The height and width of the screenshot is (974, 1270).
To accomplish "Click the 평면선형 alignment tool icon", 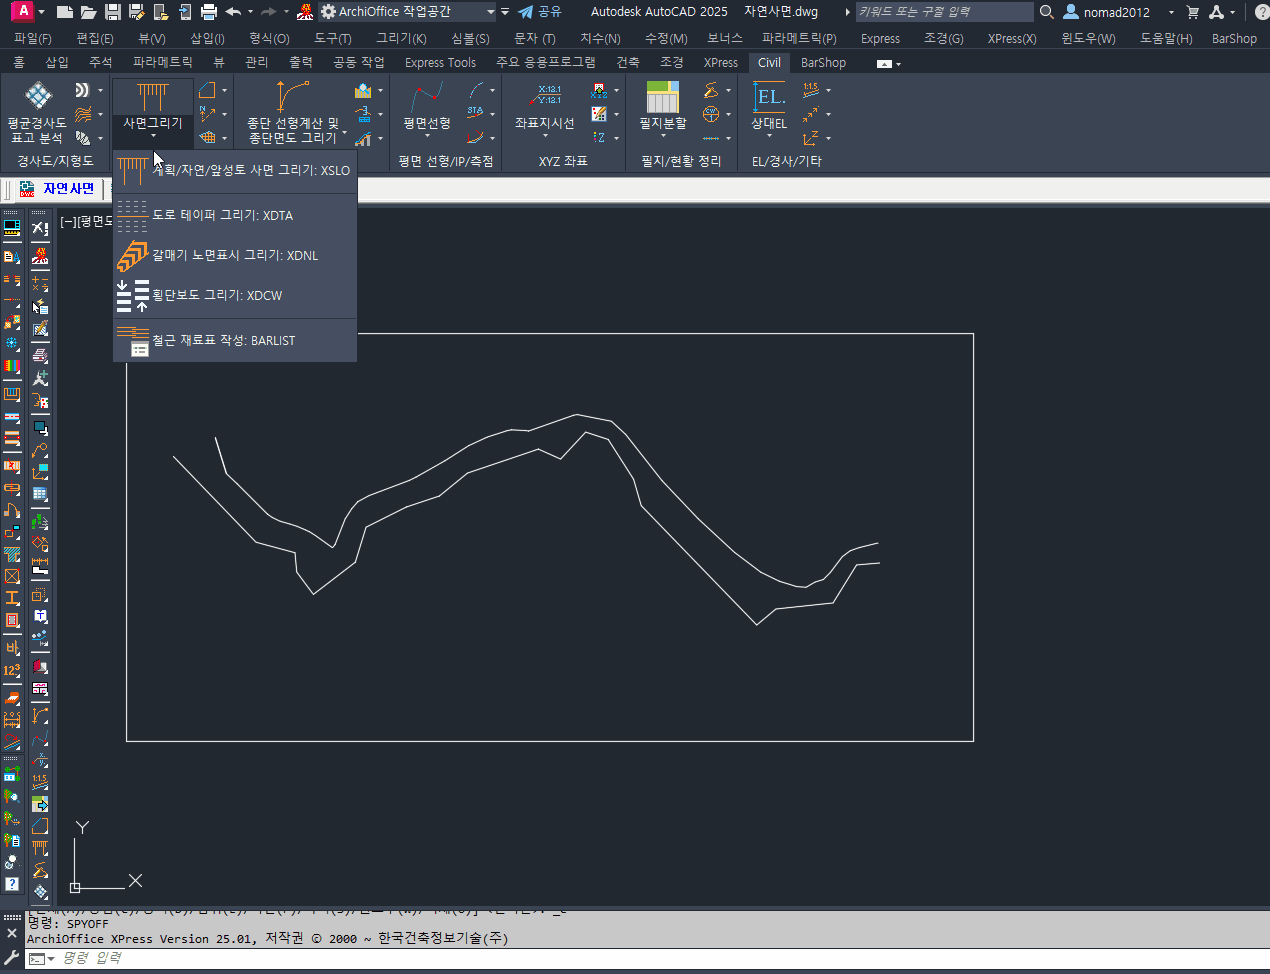I will 427,98.
